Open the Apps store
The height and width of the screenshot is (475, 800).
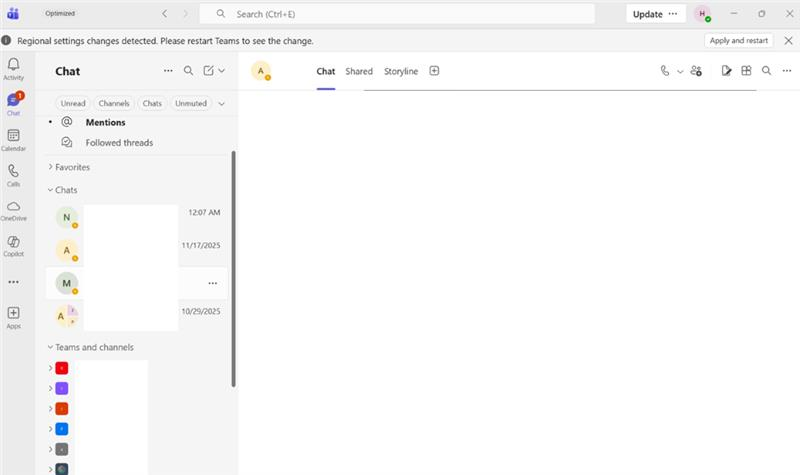[x=13, y=317]
